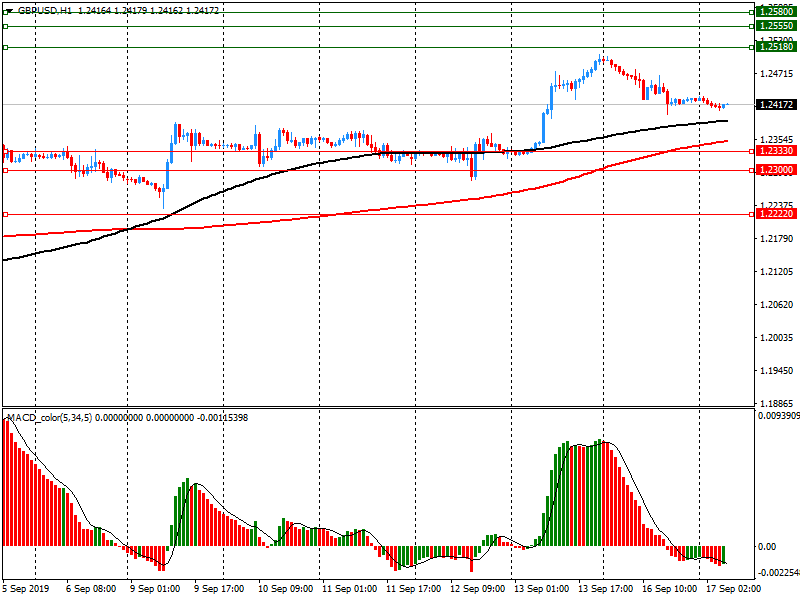
Task: Grab left handle of 1.23000 red line
Action: pos(6,170)
